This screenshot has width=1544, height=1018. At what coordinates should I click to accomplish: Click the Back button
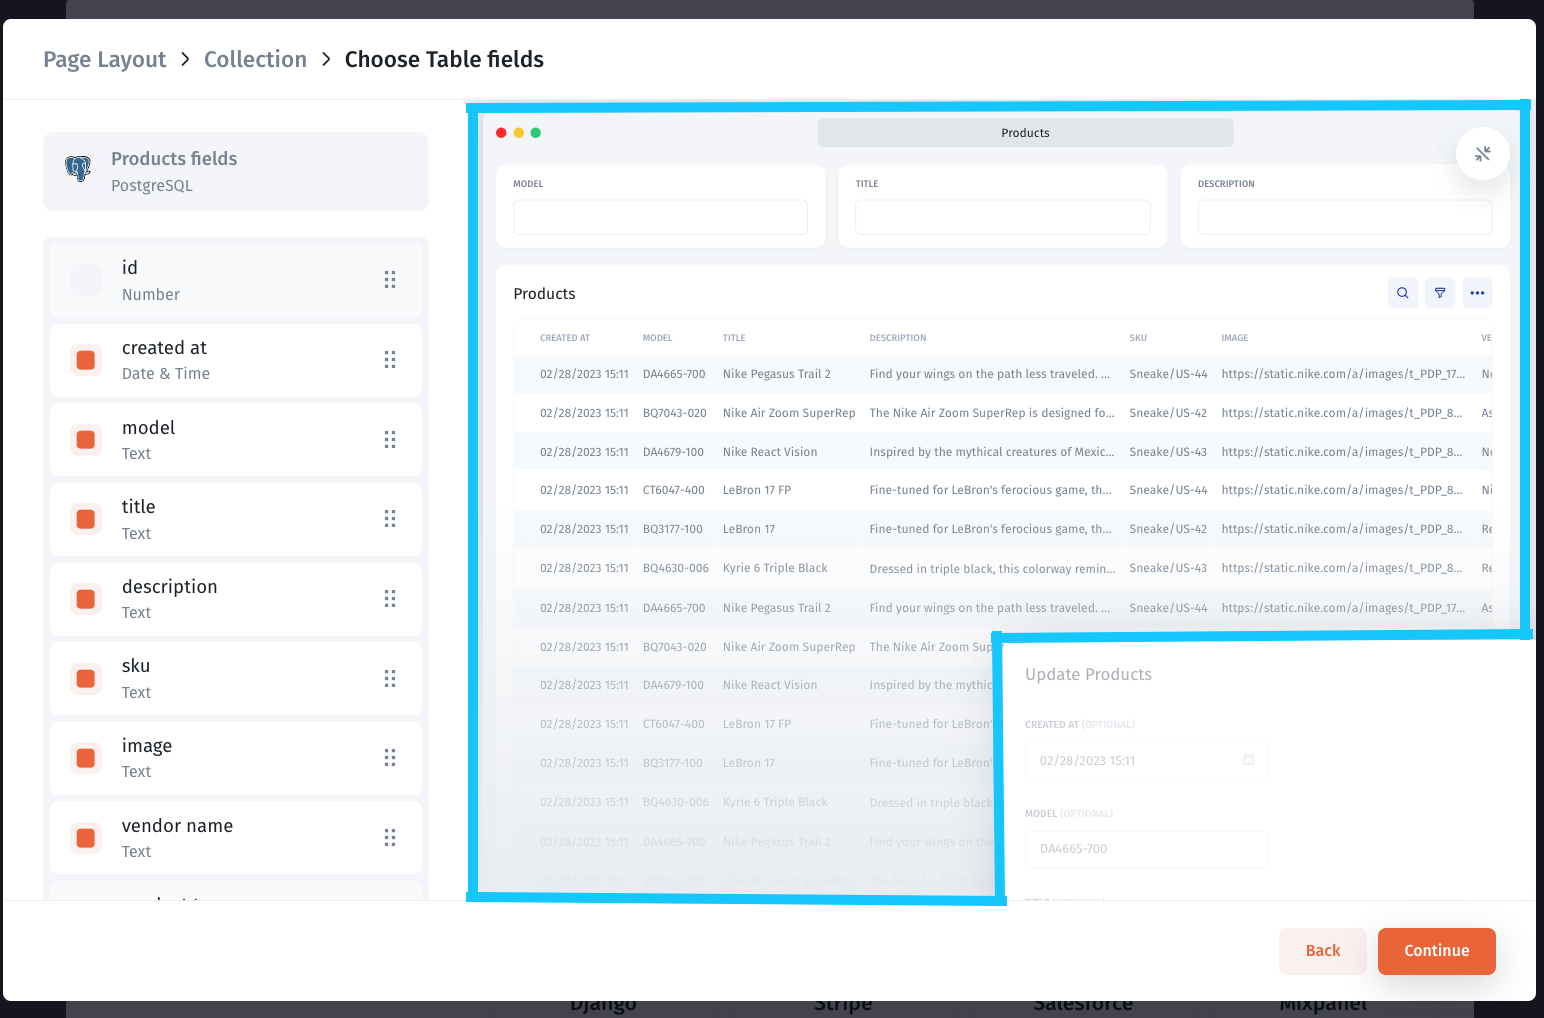pyautogui.click(x=1322, y=951)
